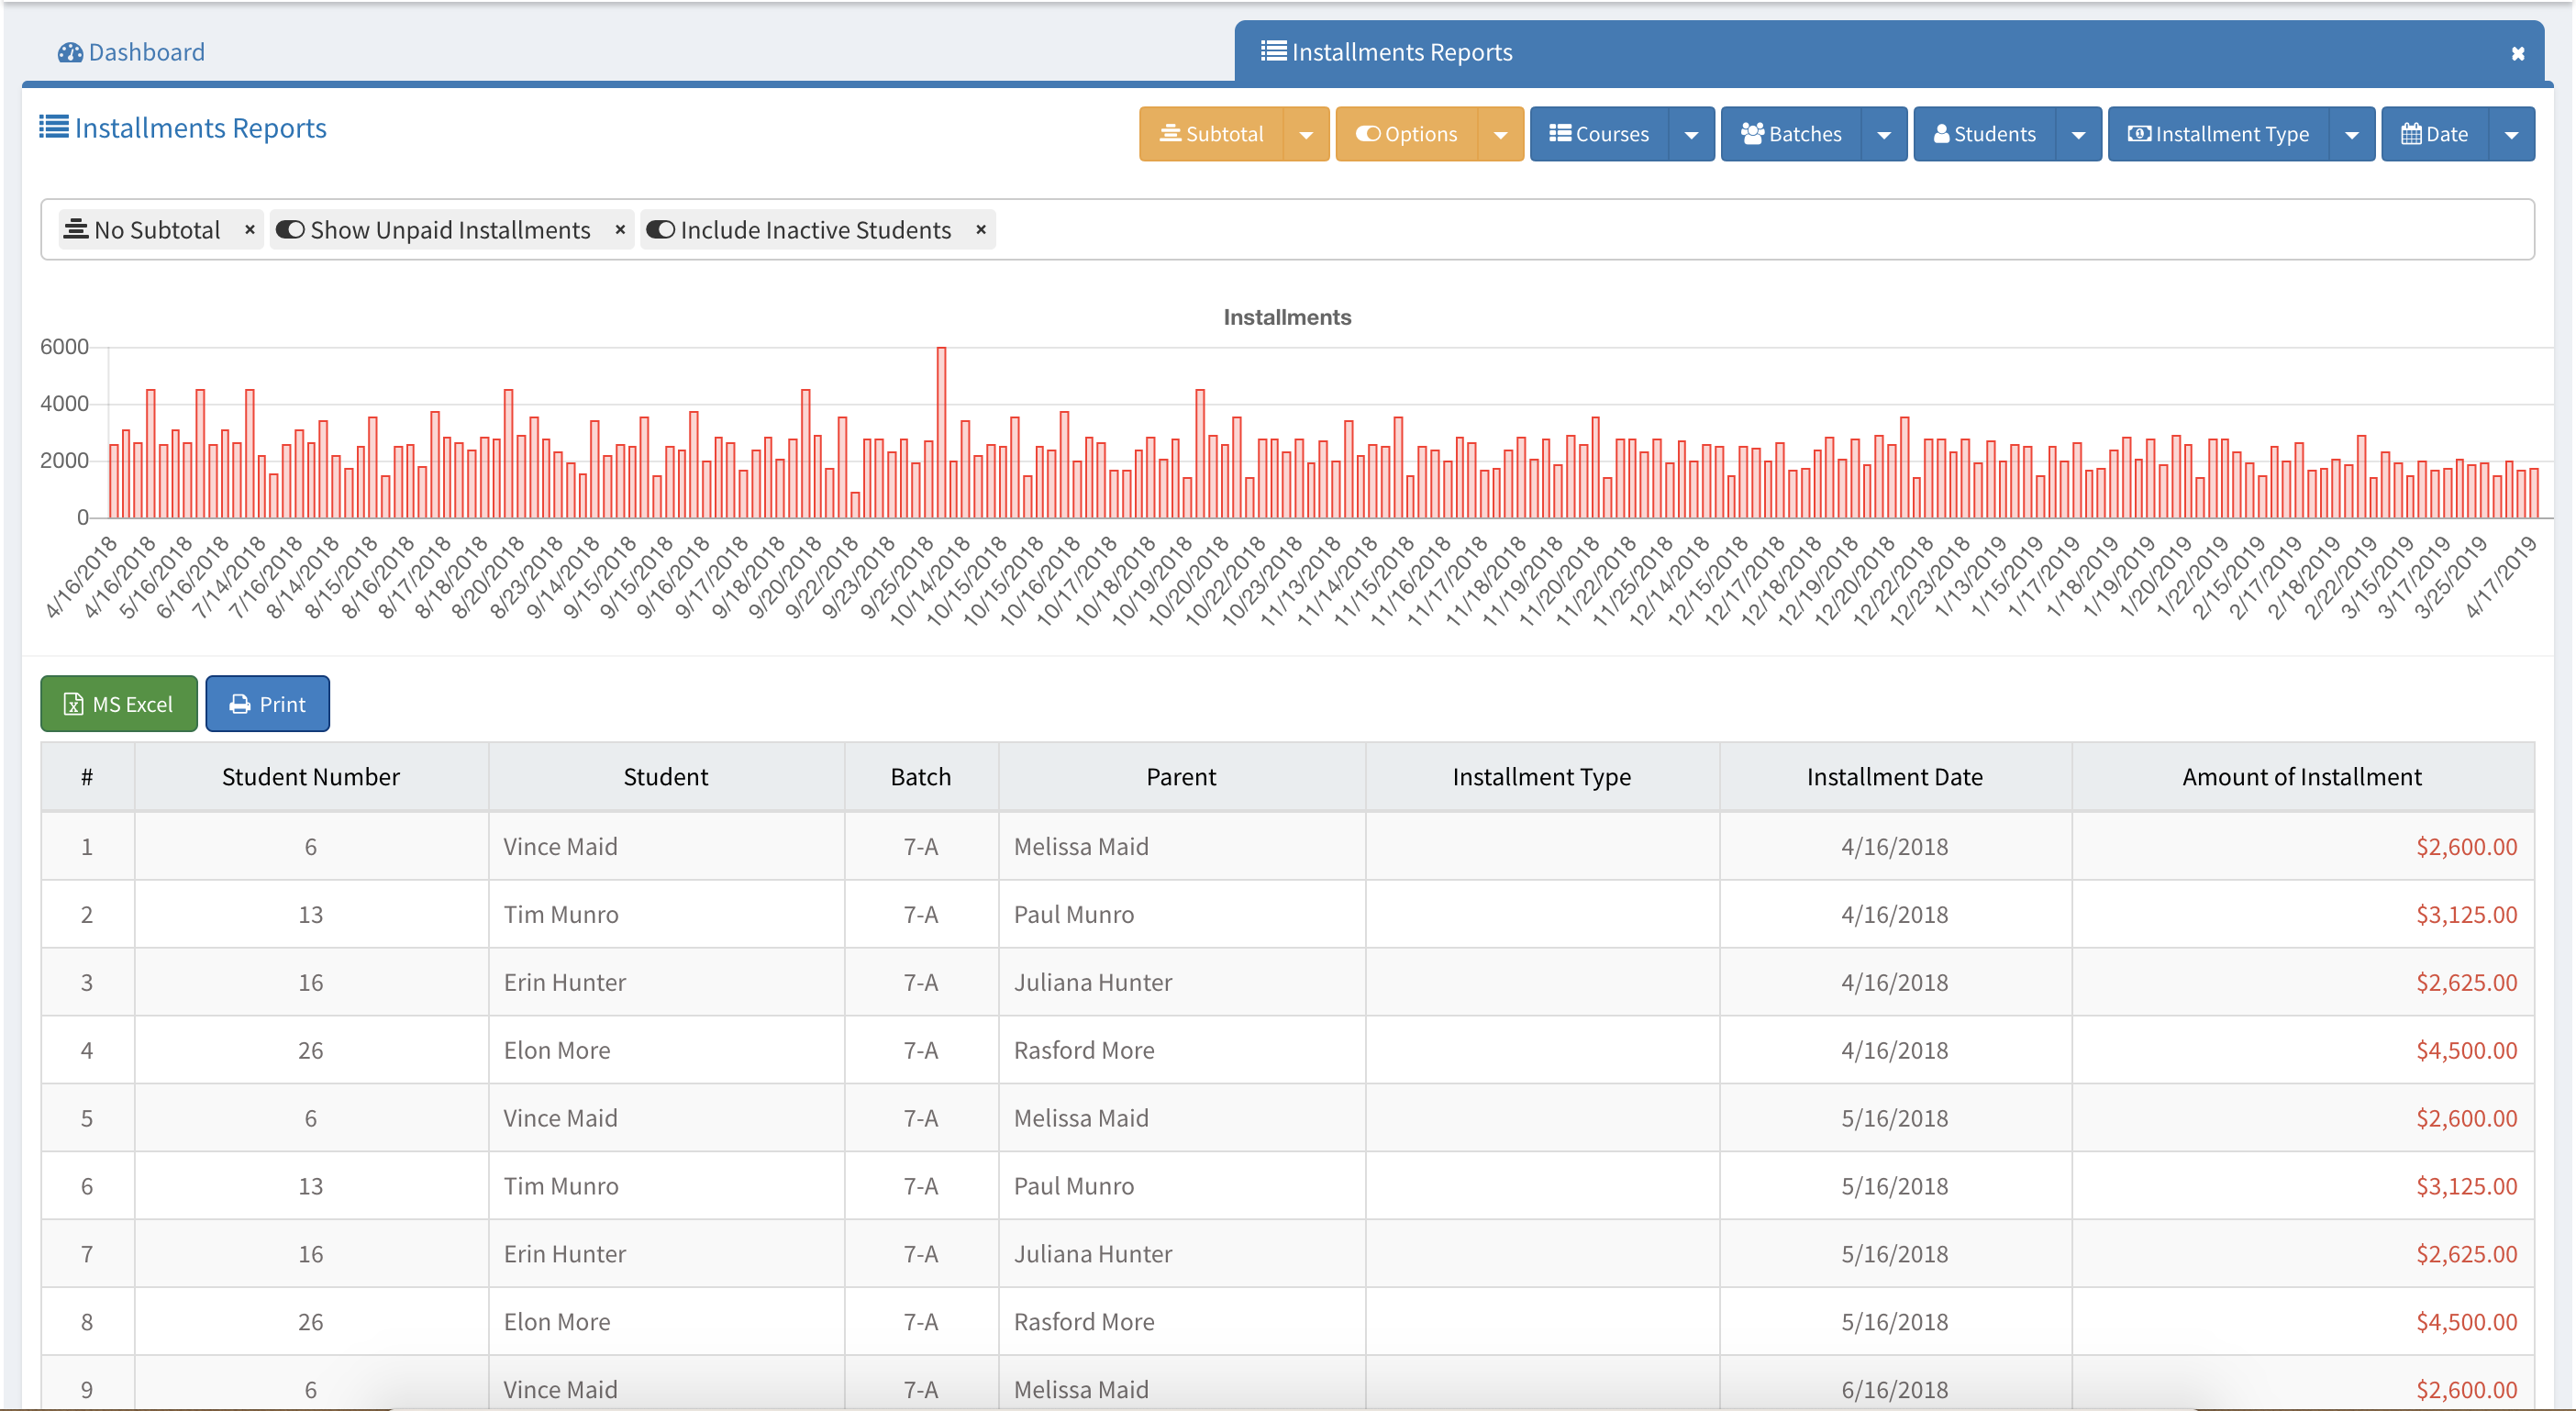Viewport: 2576px width, 1411px height.
Task: Print the installments report
Action: point(268,704)
